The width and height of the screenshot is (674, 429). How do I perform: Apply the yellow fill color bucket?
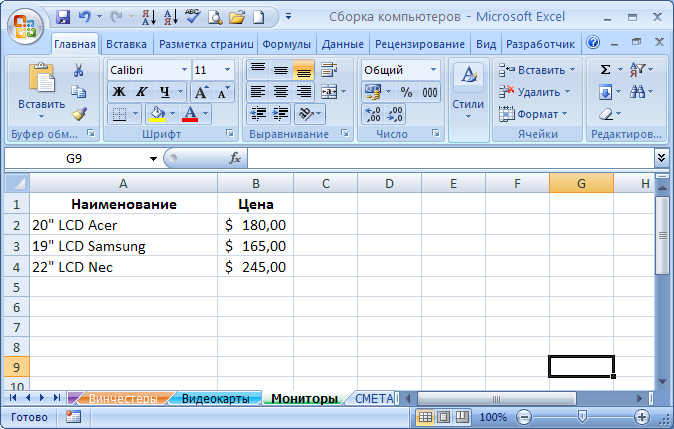click(157, 114)
